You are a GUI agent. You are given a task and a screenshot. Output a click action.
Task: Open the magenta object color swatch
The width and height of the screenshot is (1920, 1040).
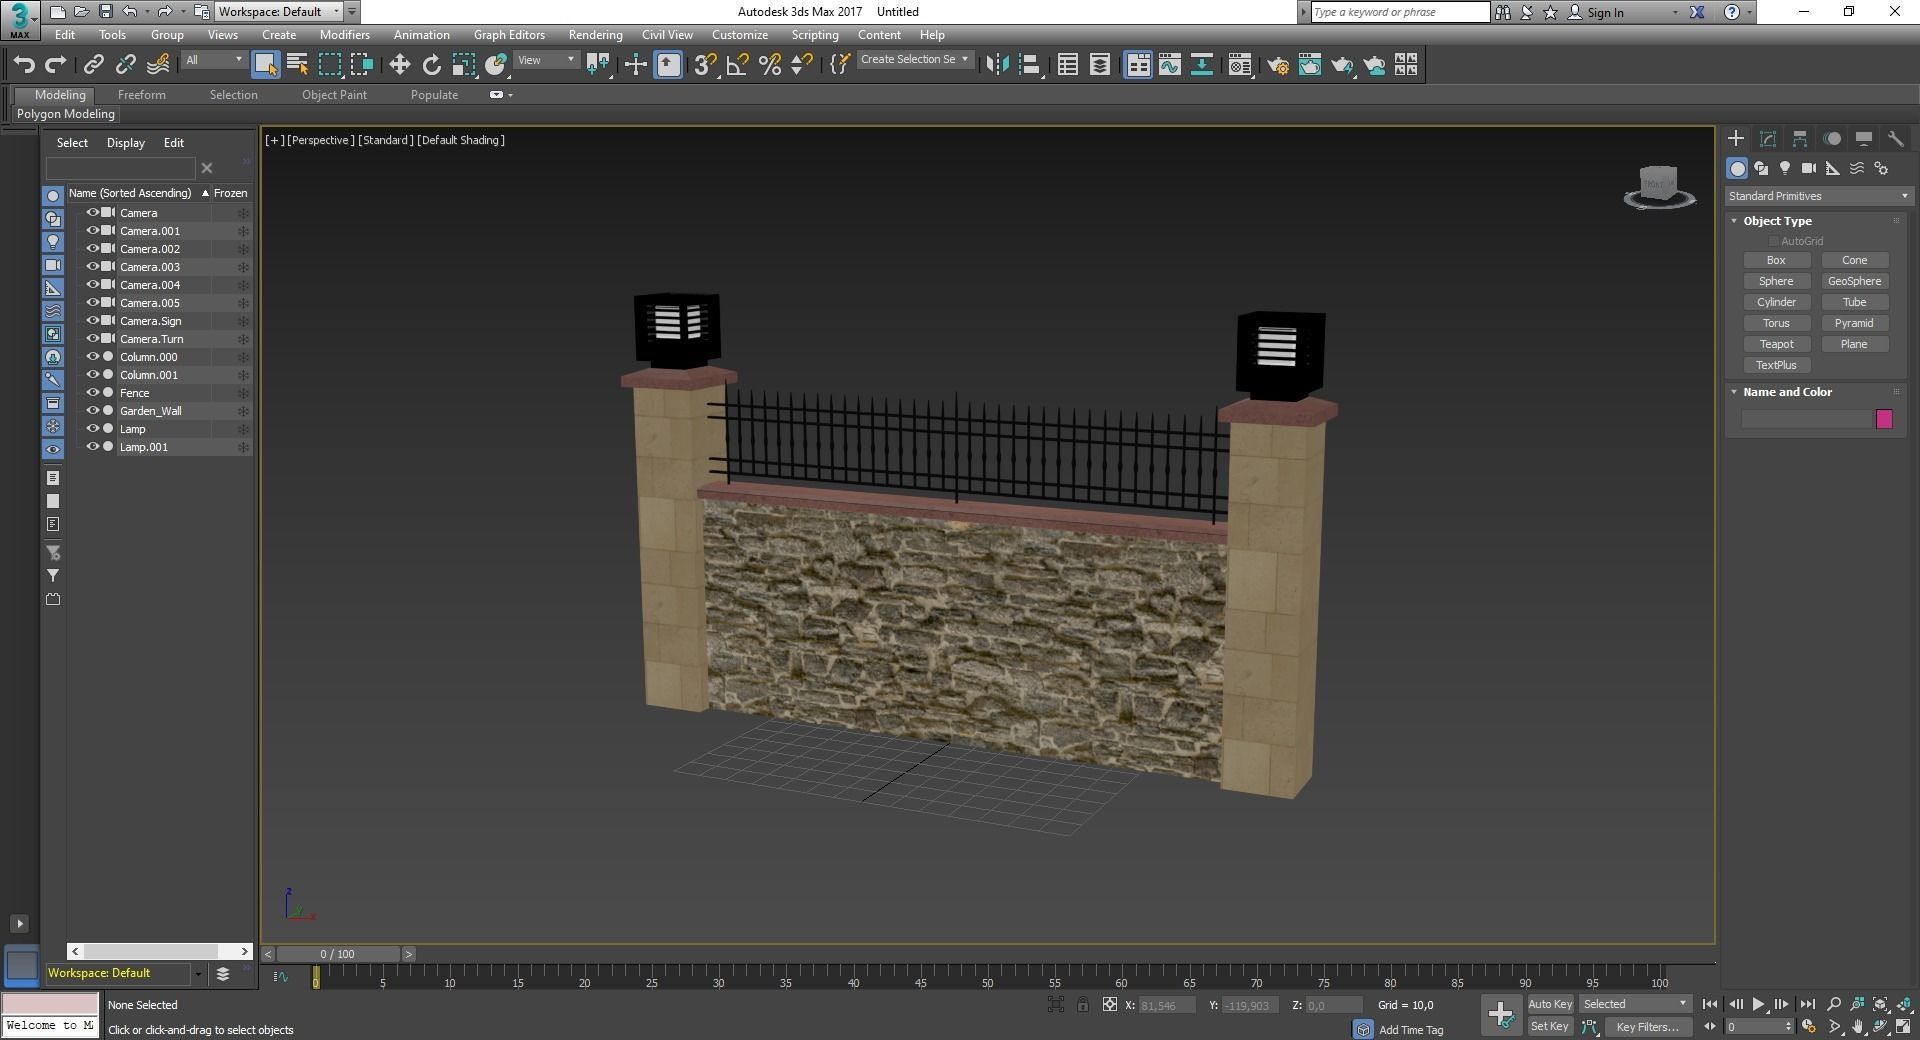[x=1884, y=419]
